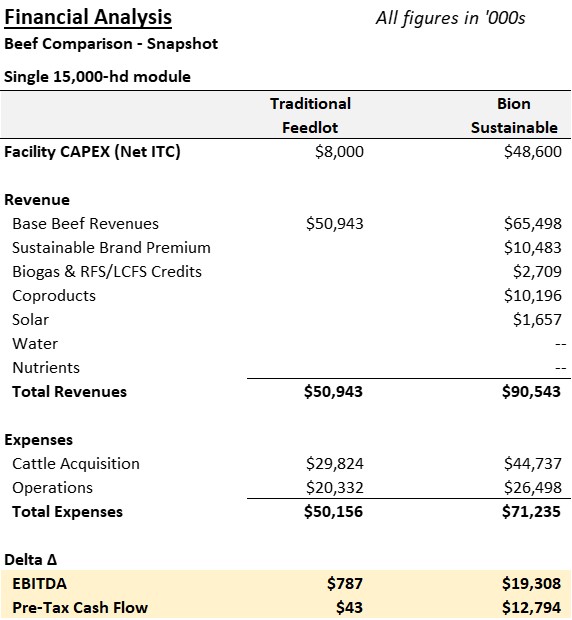The image size is (572, 620).
Task: Select Biogas & RFS/LCFS Credits label
Action: 107,272
